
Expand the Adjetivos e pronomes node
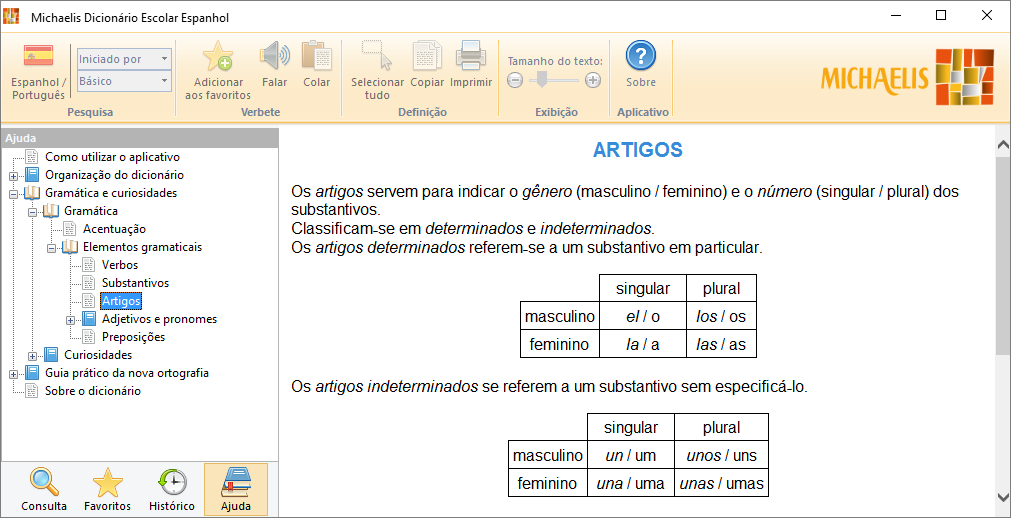coord(70,320)
